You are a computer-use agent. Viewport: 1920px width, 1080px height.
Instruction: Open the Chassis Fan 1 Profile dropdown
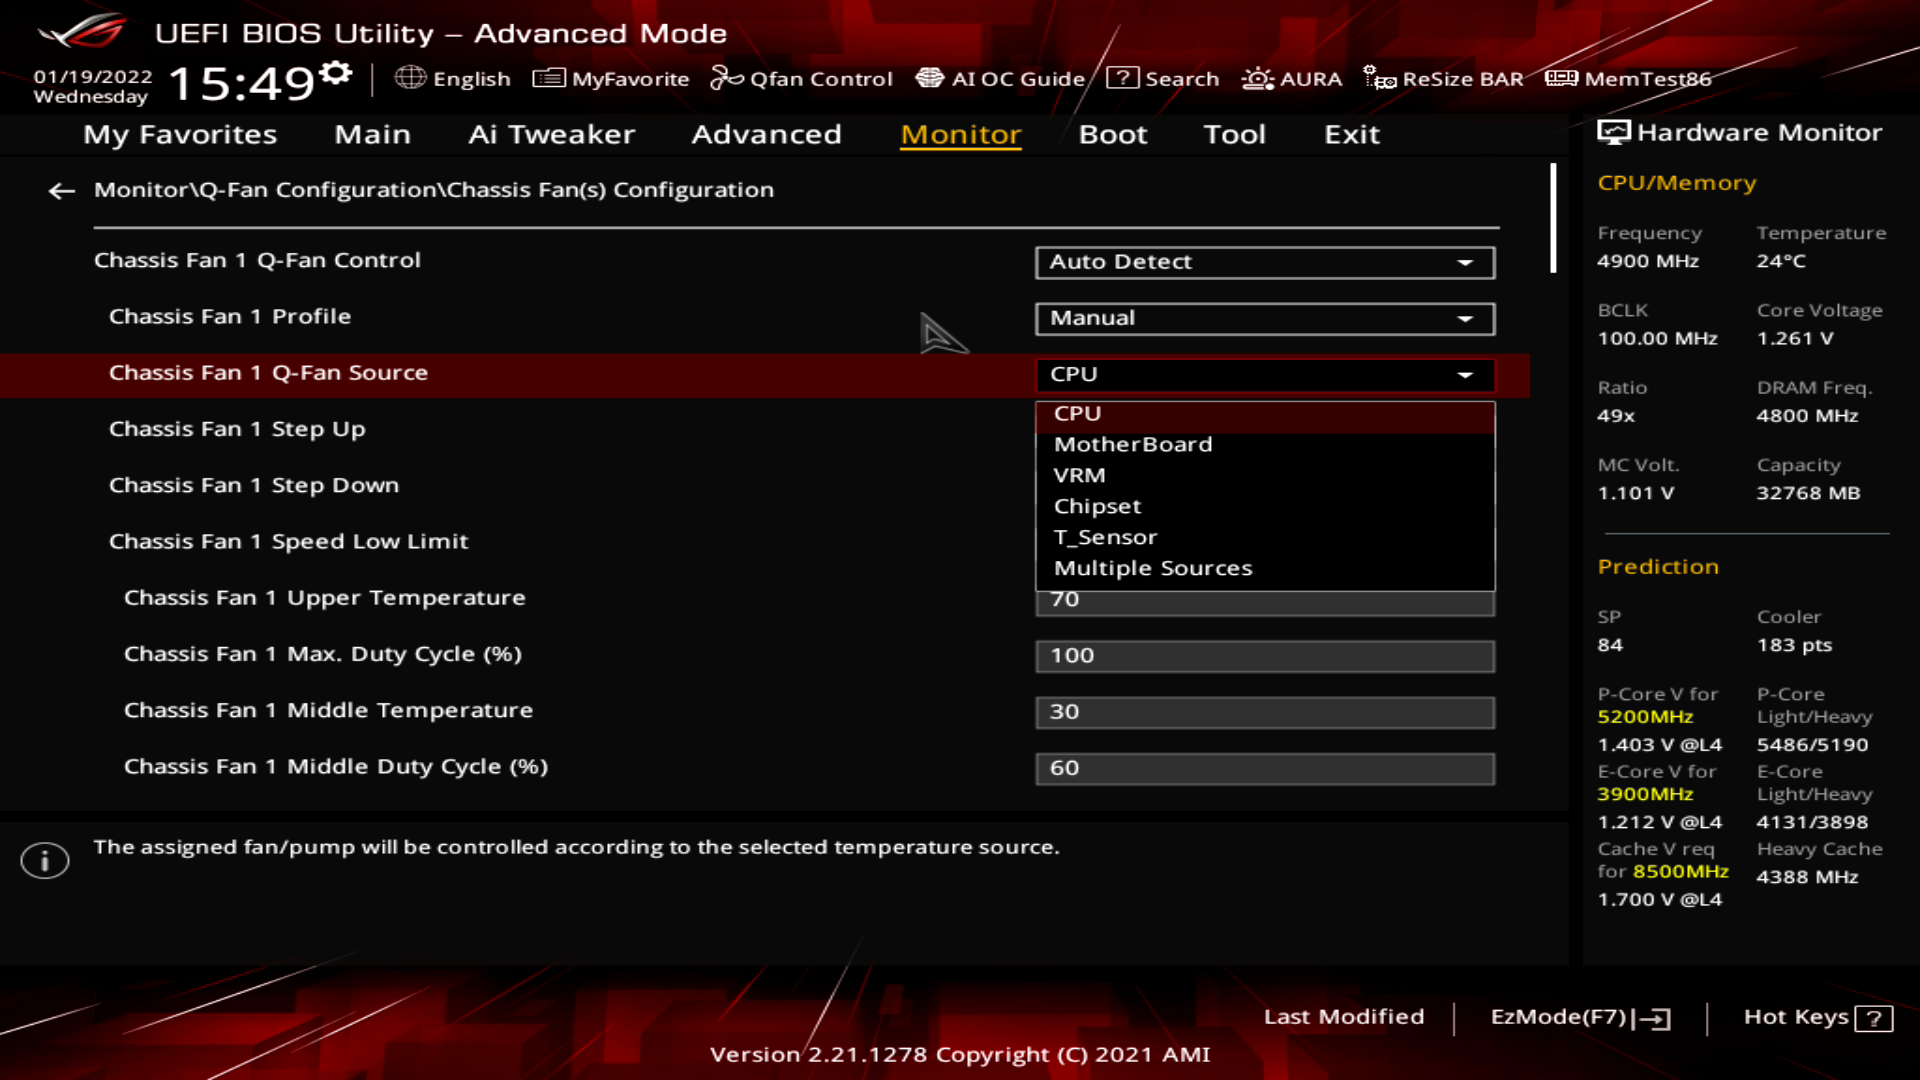(1264, 318)
